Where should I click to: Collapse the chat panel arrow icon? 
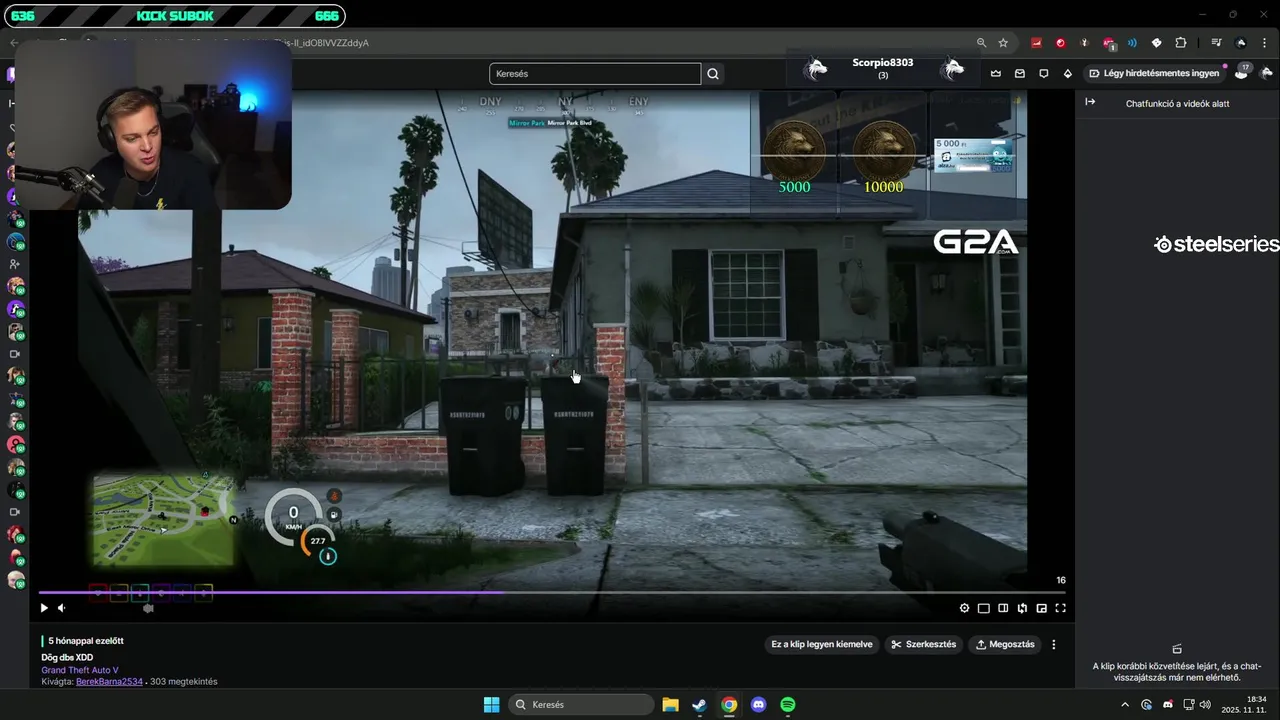tap(1090, 102)
